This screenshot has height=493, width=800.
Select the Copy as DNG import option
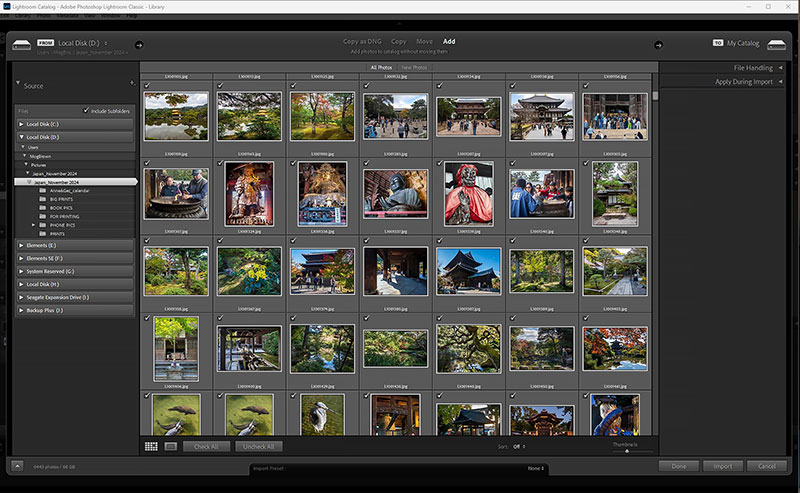click(364, 42)
